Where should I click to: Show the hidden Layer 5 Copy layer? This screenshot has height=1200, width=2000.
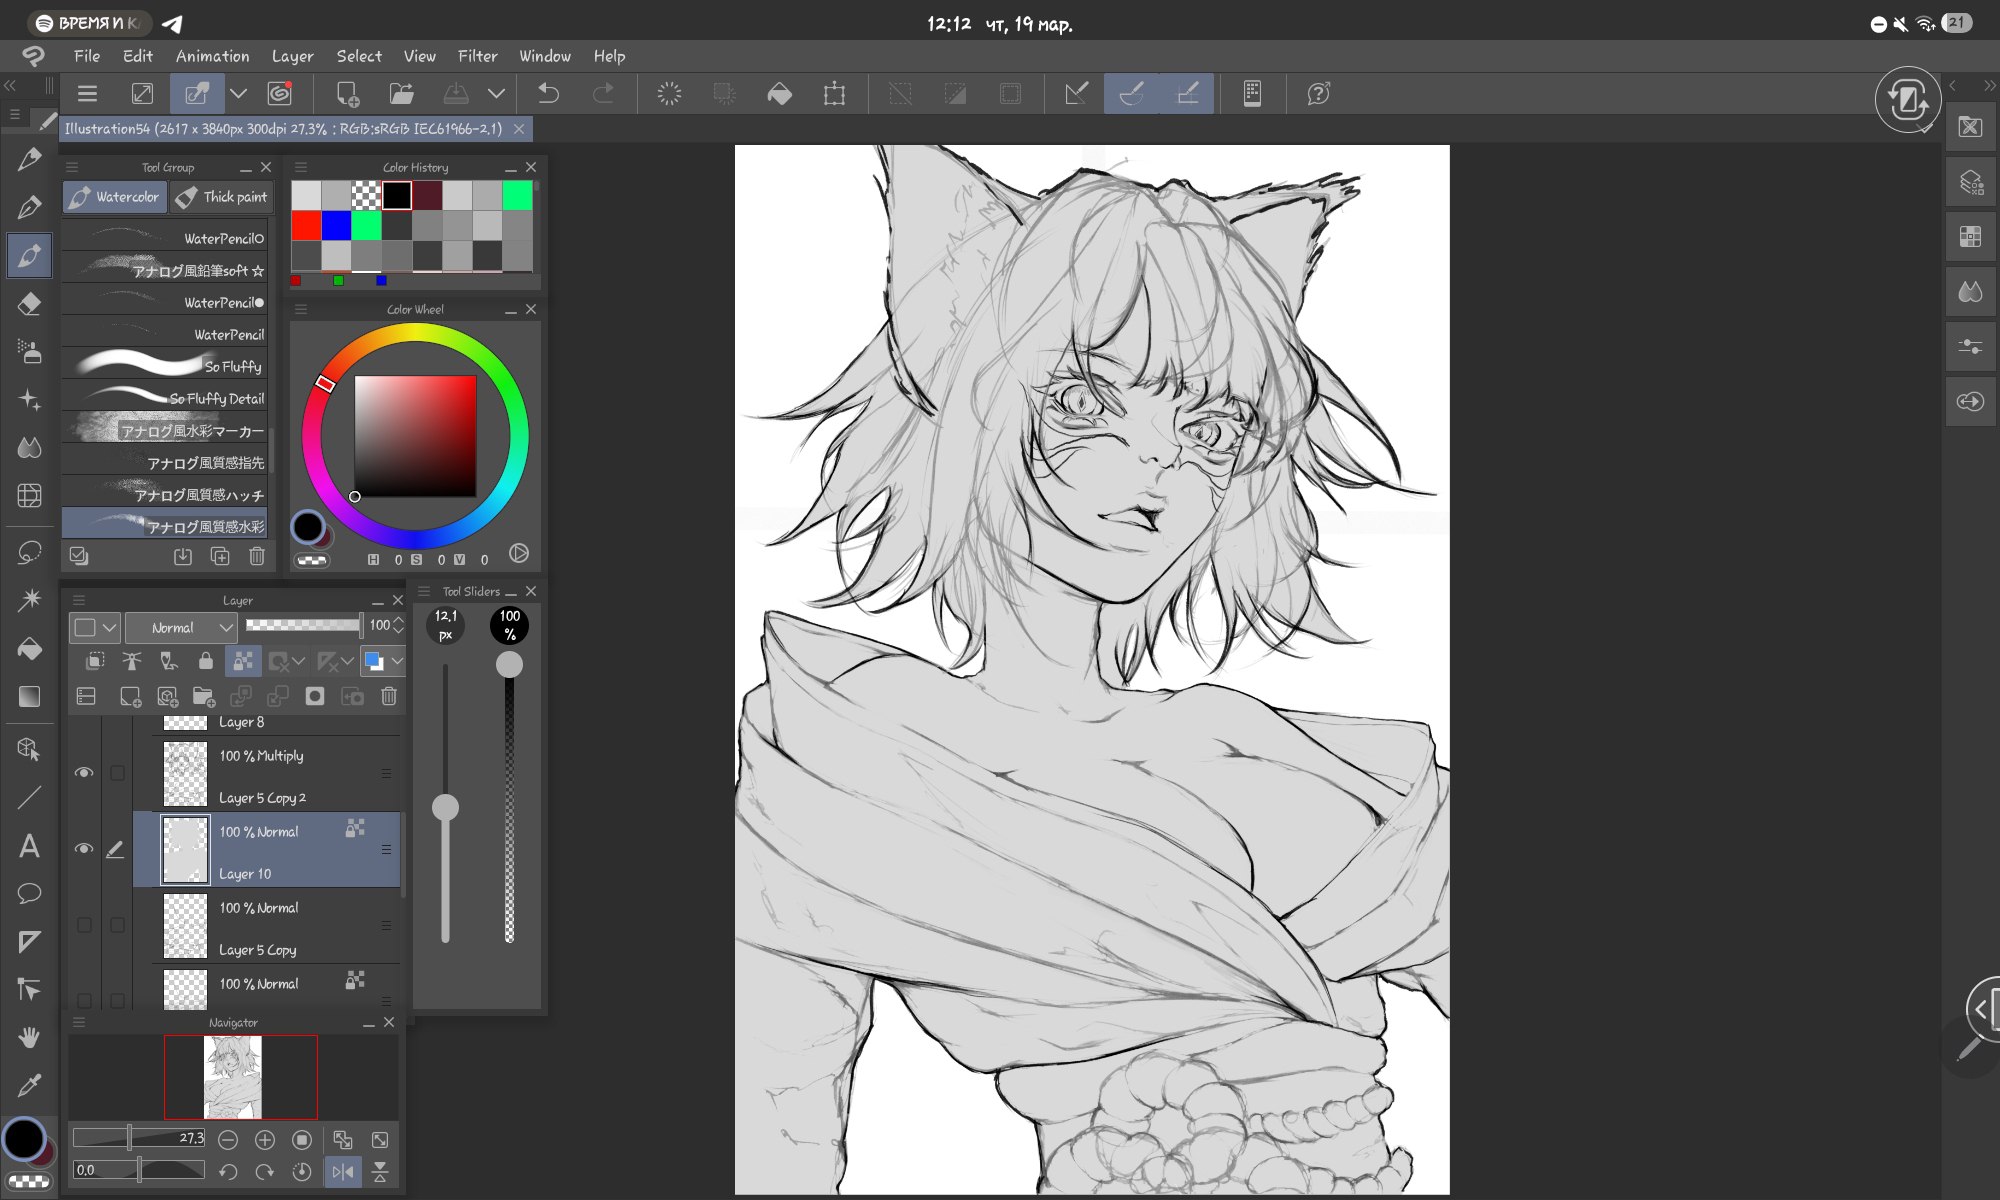[x=84, y=925]
